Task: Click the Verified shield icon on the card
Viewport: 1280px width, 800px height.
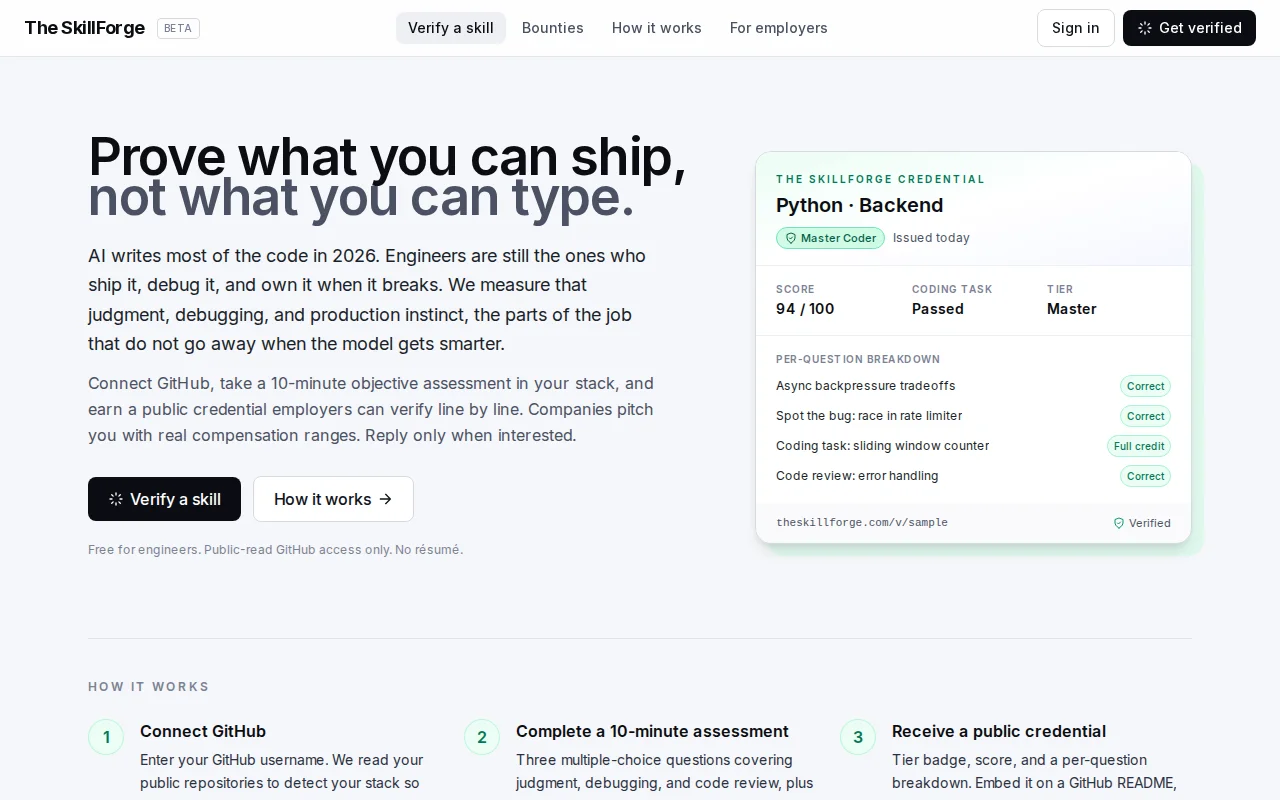Action: click(1119, 523)
